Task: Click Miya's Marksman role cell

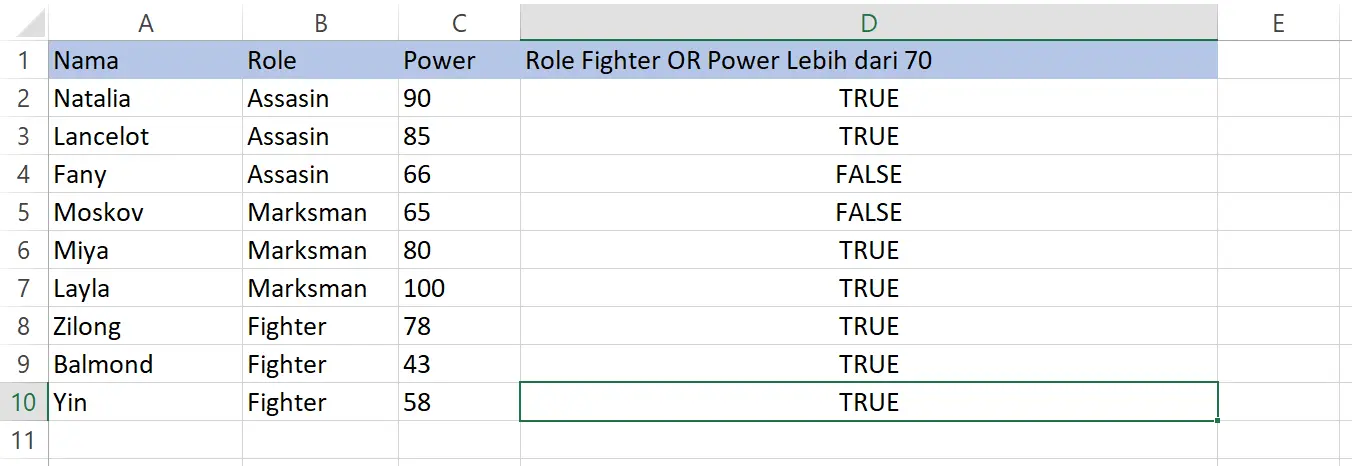Action: (320, 250)
